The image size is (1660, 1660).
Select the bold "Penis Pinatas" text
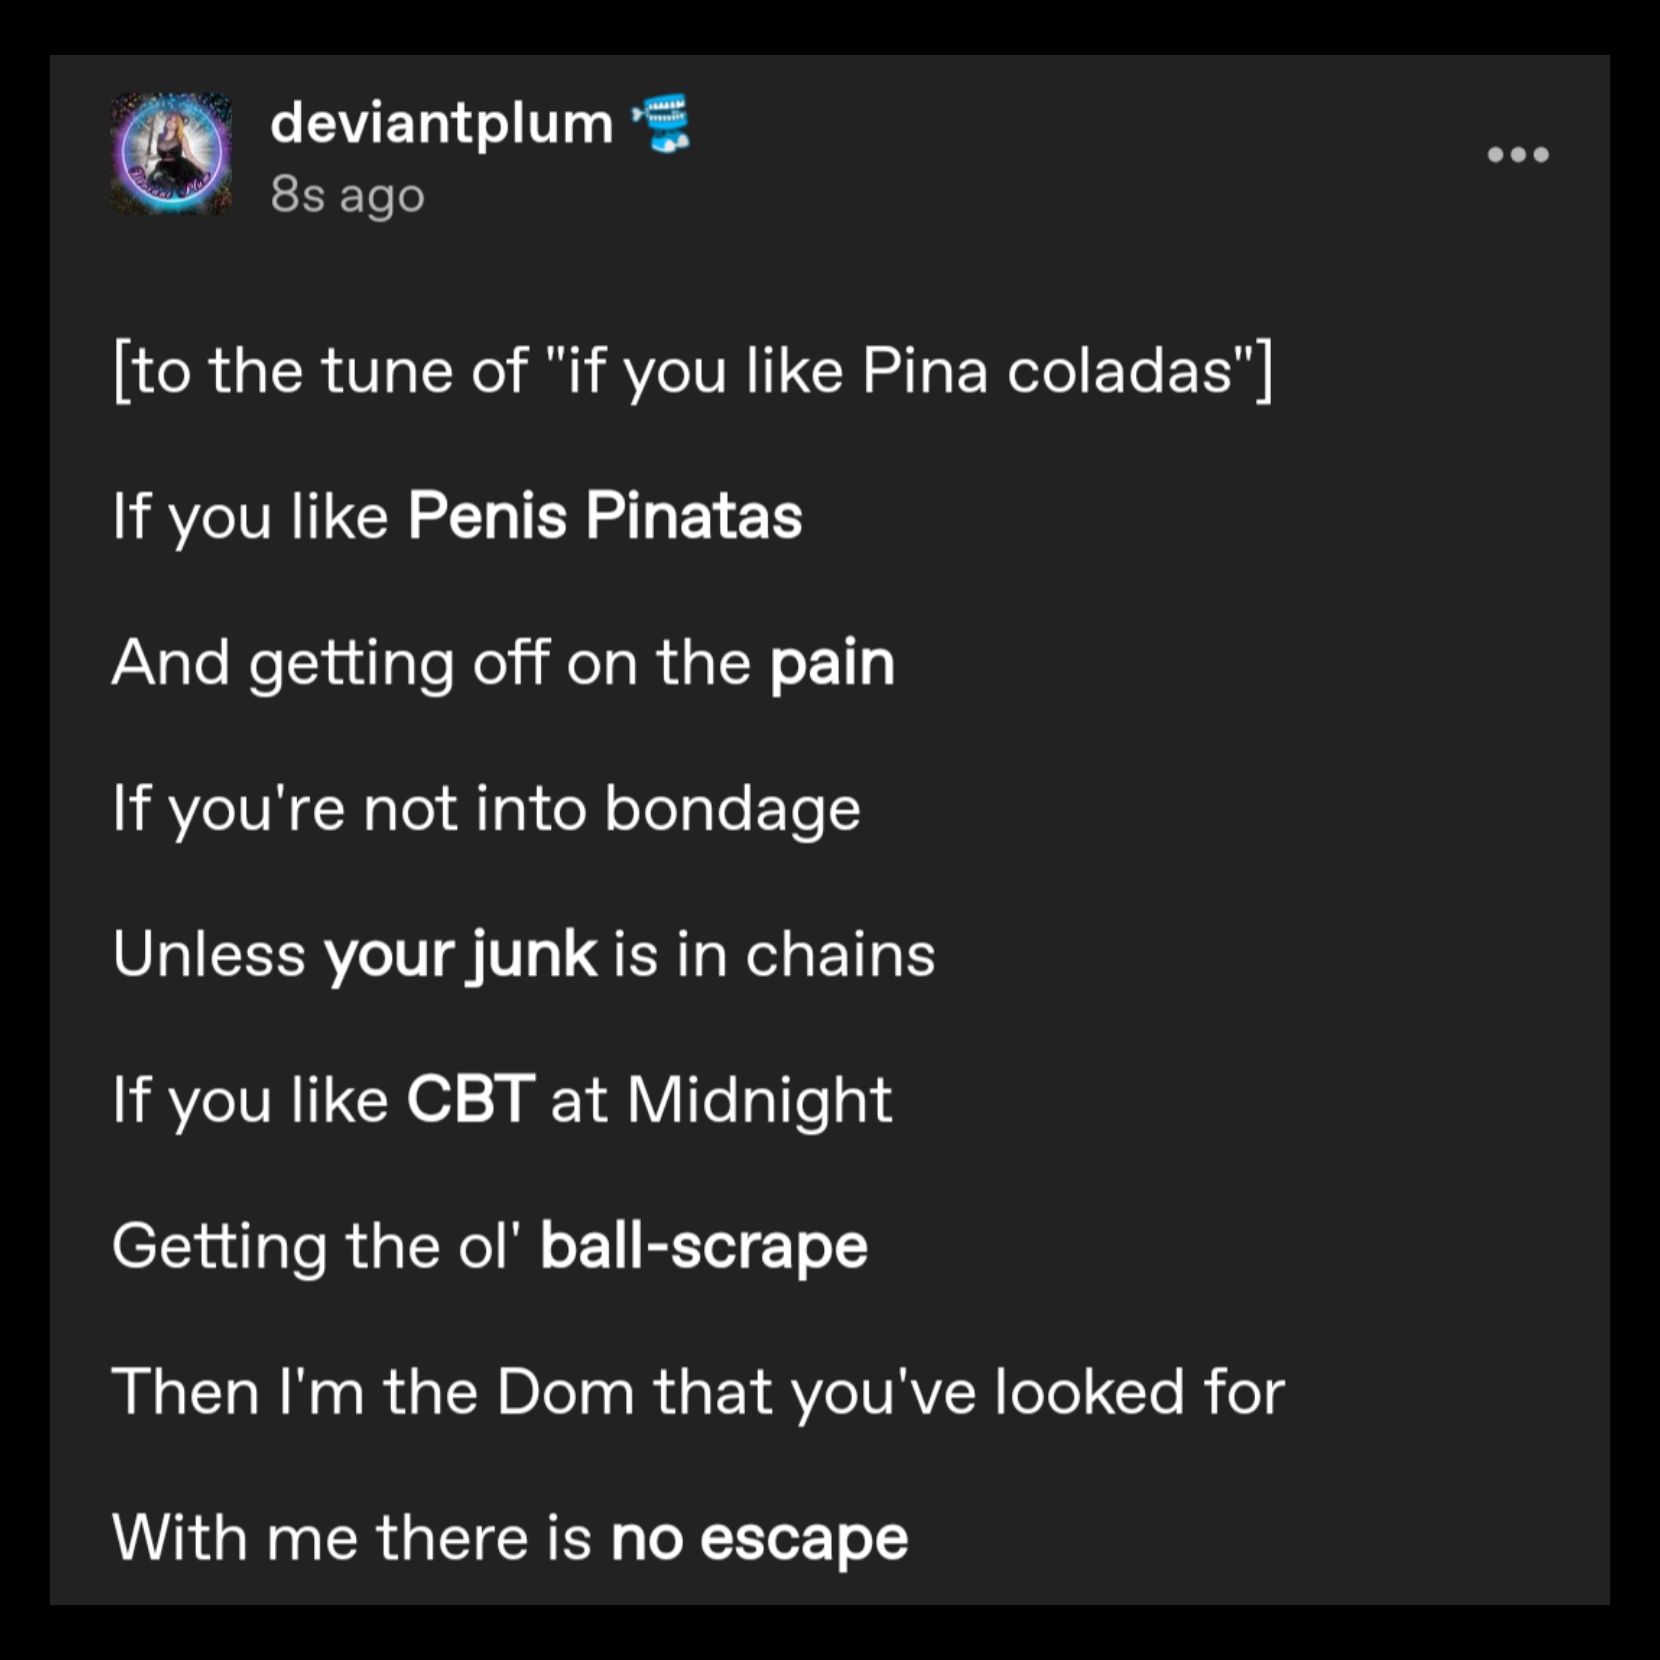click(x=604, y=516)
